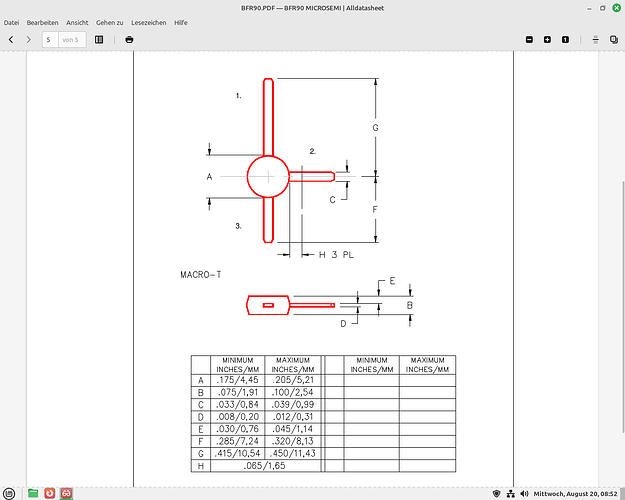Open the system start menu in taskbar
Image resolution: width=625 pixels, height=500 pixels.
click(10, 493)
